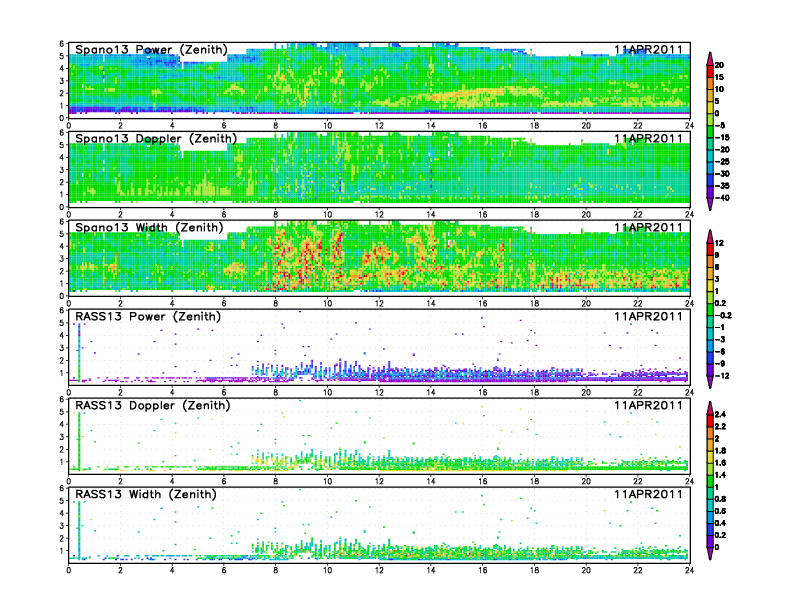This screenshot has width=792, height=612.
Task: Click the '-25' label on the top color scale
Action: point(722,162)
